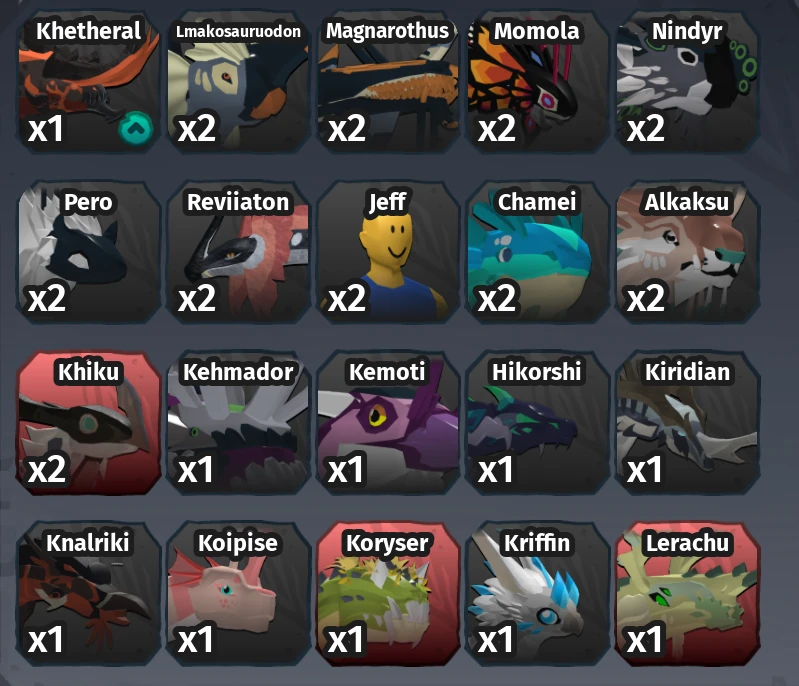Viewport: 799px width, 686px height.
Task: Select the Lmakosauruodon creature card
Action: 238,82
